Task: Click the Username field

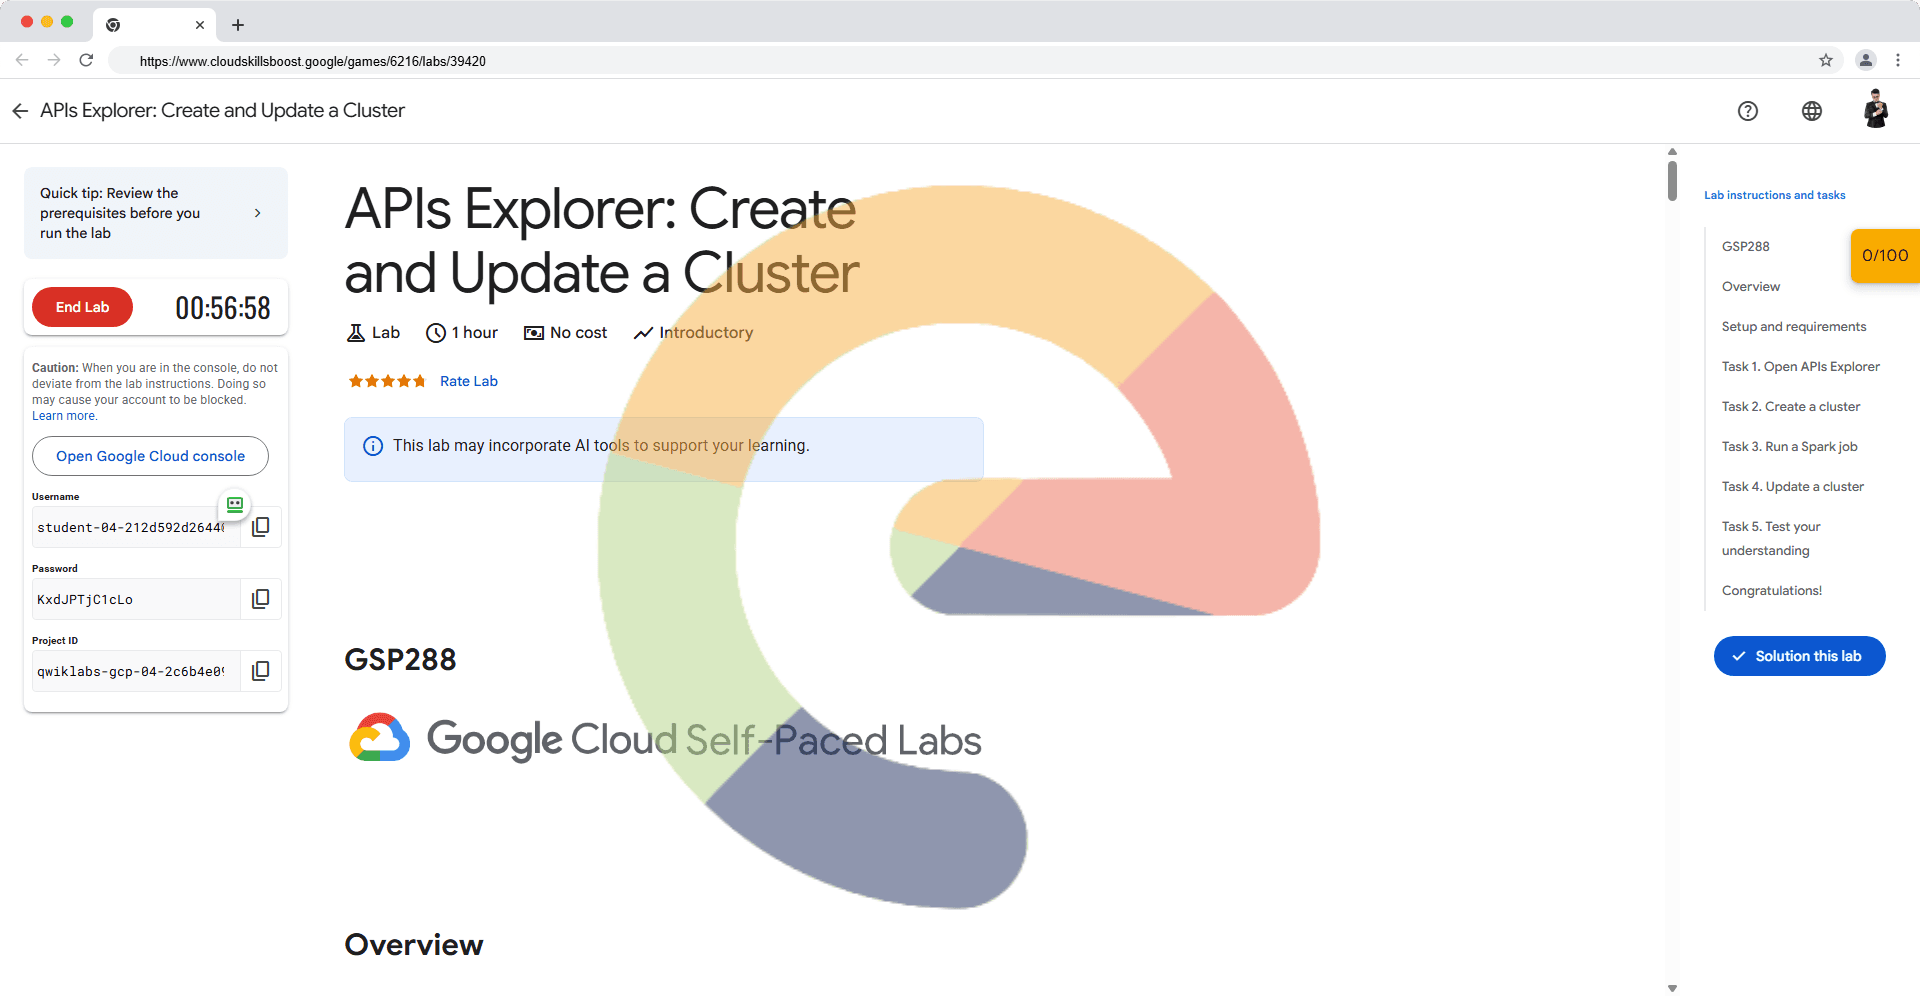Action: click(x=137, y=527)
